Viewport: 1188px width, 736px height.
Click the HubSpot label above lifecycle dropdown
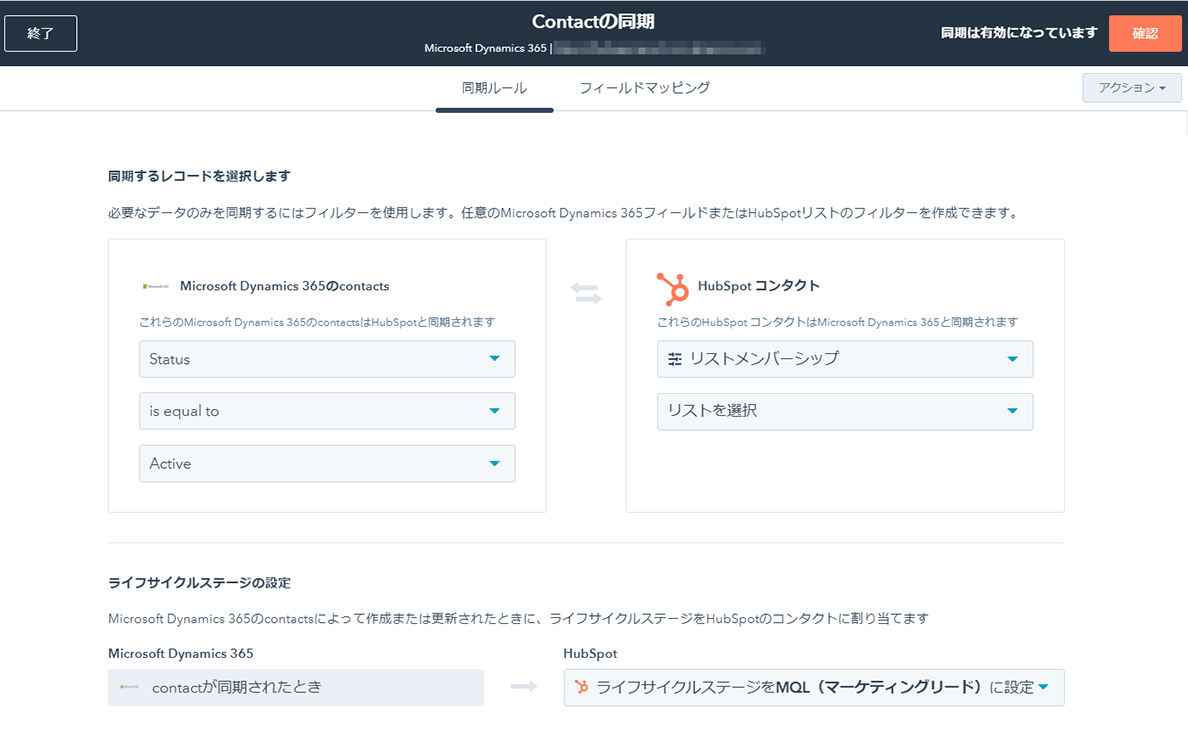(x=590, y=653)
